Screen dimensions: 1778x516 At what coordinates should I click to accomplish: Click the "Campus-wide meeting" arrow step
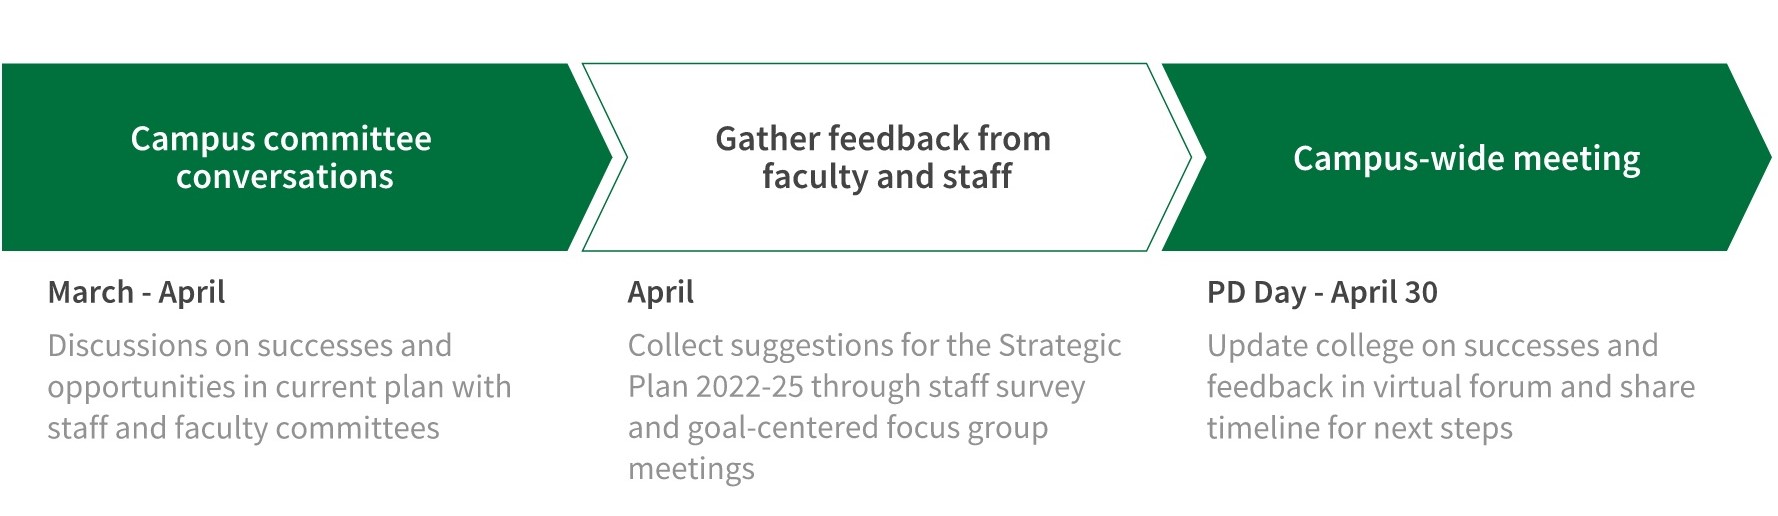pos(1466,158)
